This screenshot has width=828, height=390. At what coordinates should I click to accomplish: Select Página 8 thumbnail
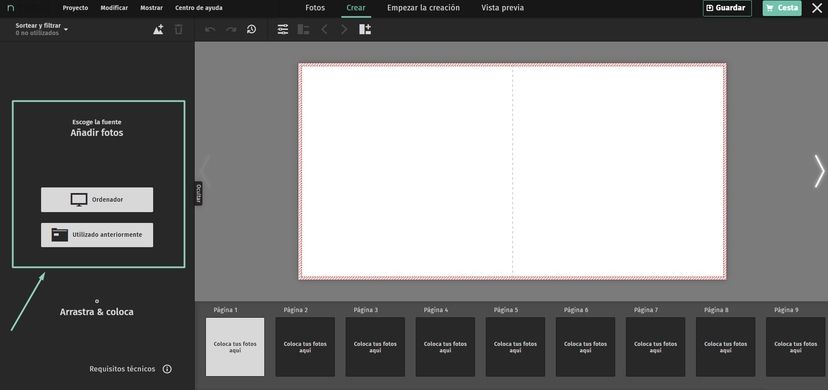pyautogui.click(x=726, y=347)
